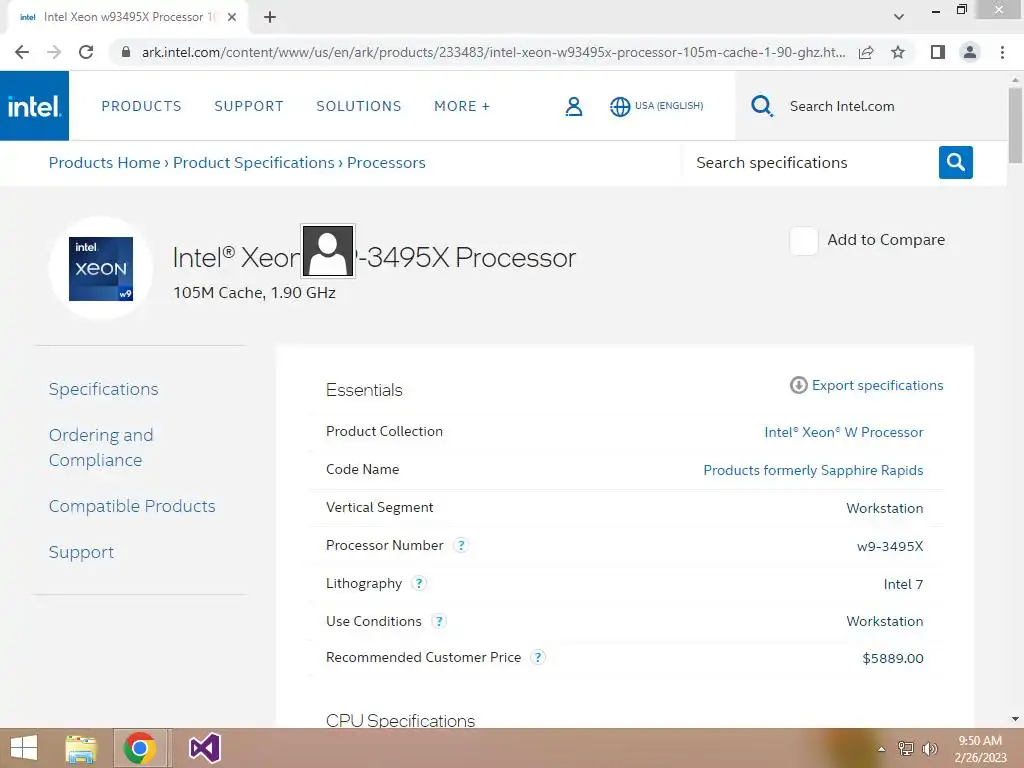Click the scrollbar down arrow
Image resolution: width=1024 pixels, height=768 pixels.
(1015, 719)
